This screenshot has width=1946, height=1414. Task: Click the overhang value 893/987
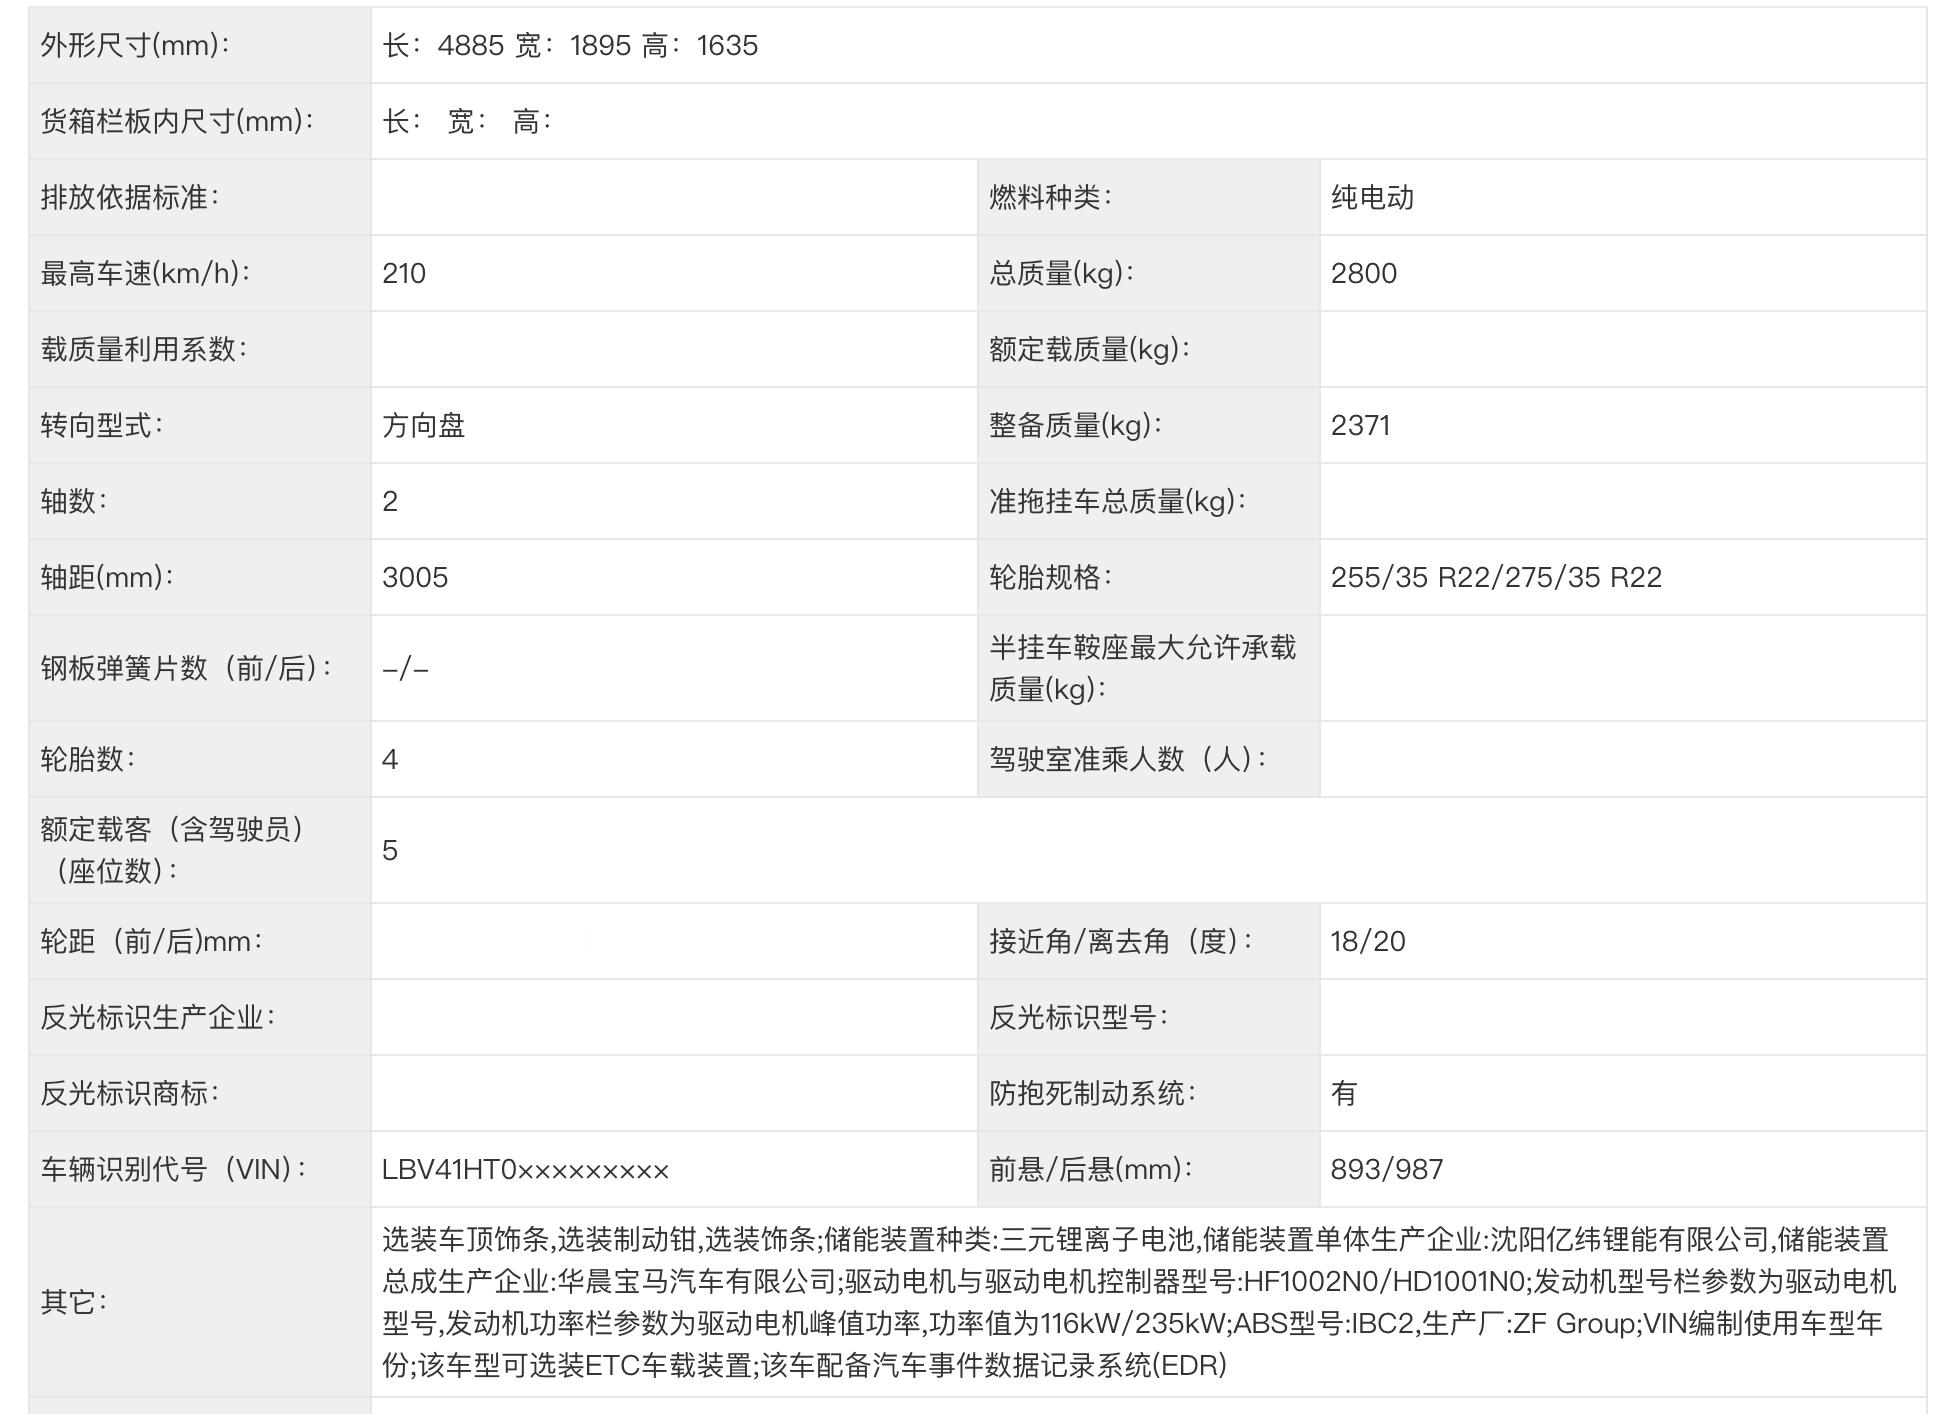point(1386,1170)
